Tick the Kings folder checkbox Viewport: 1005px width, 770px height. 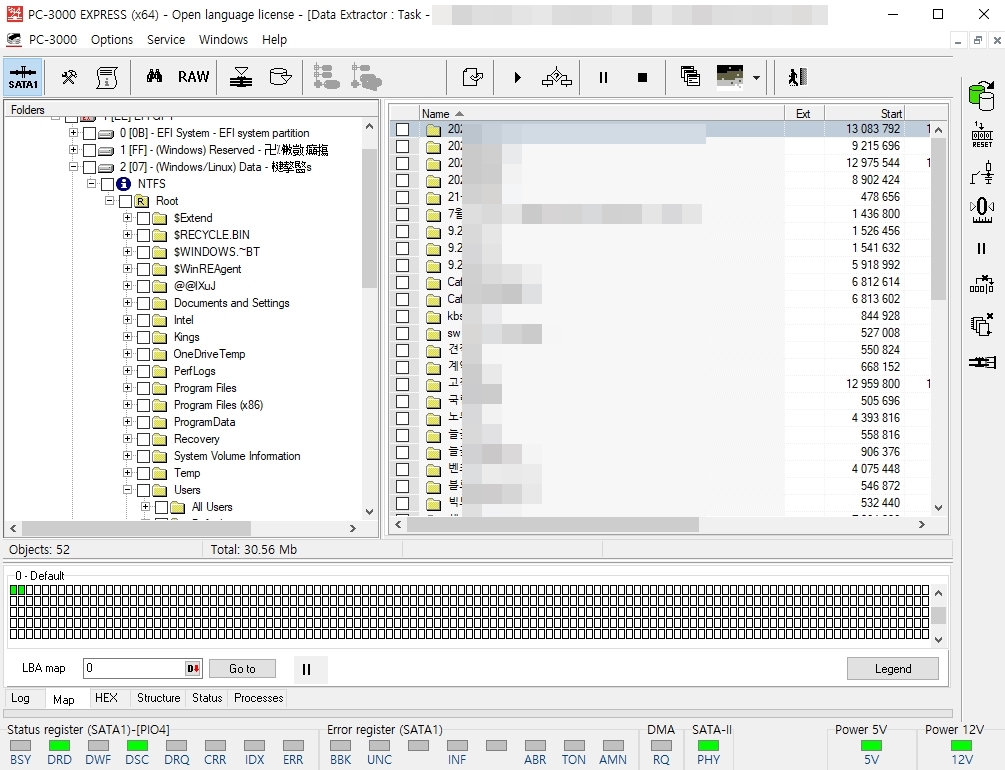tap(144, 337)
